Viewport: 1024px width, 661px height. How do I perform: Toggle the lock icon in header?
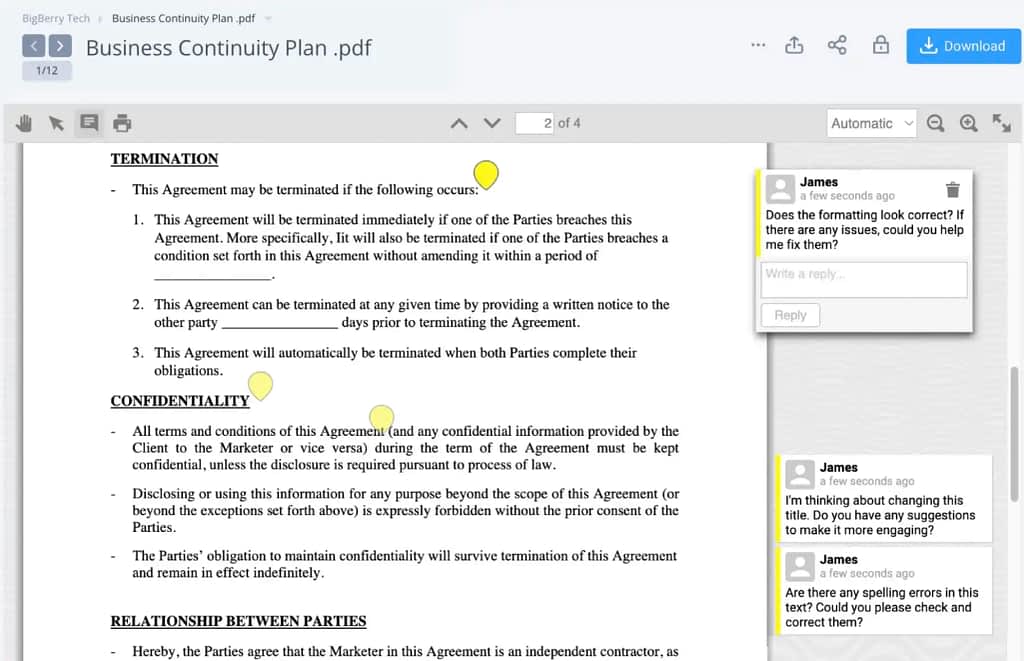pos(880,45)
